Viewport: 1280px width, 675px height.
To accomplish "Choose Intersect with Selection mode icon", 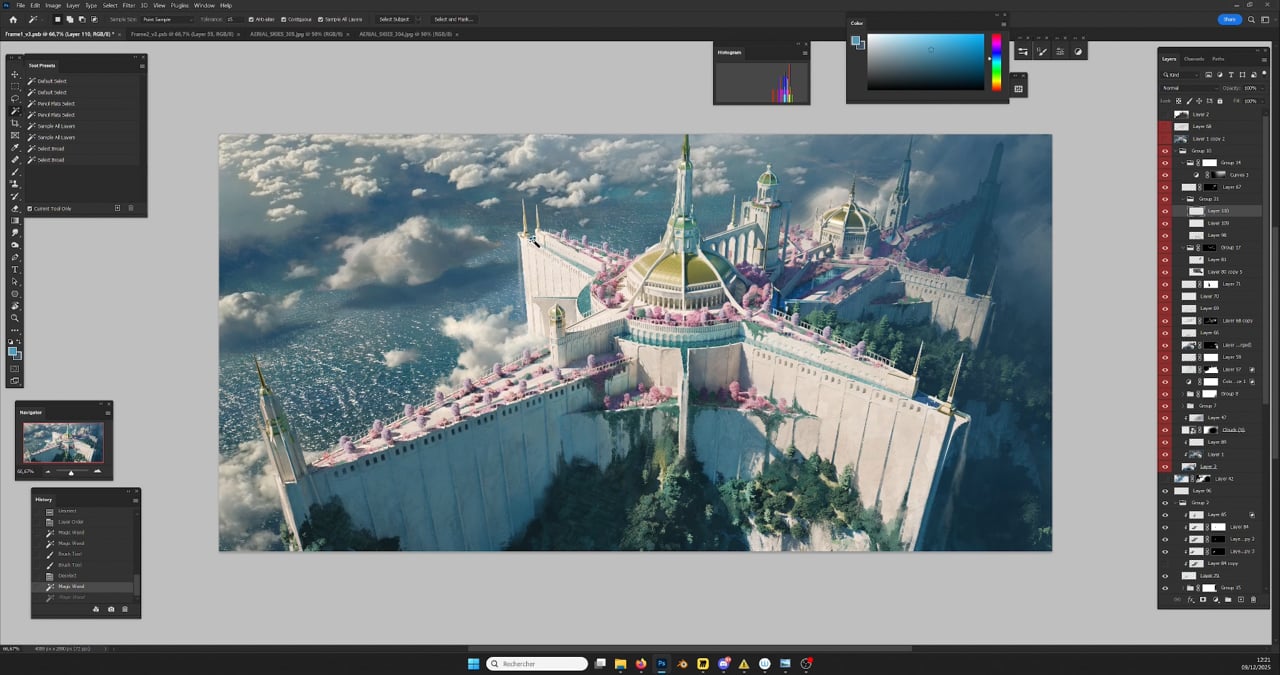I will point(94,19).
